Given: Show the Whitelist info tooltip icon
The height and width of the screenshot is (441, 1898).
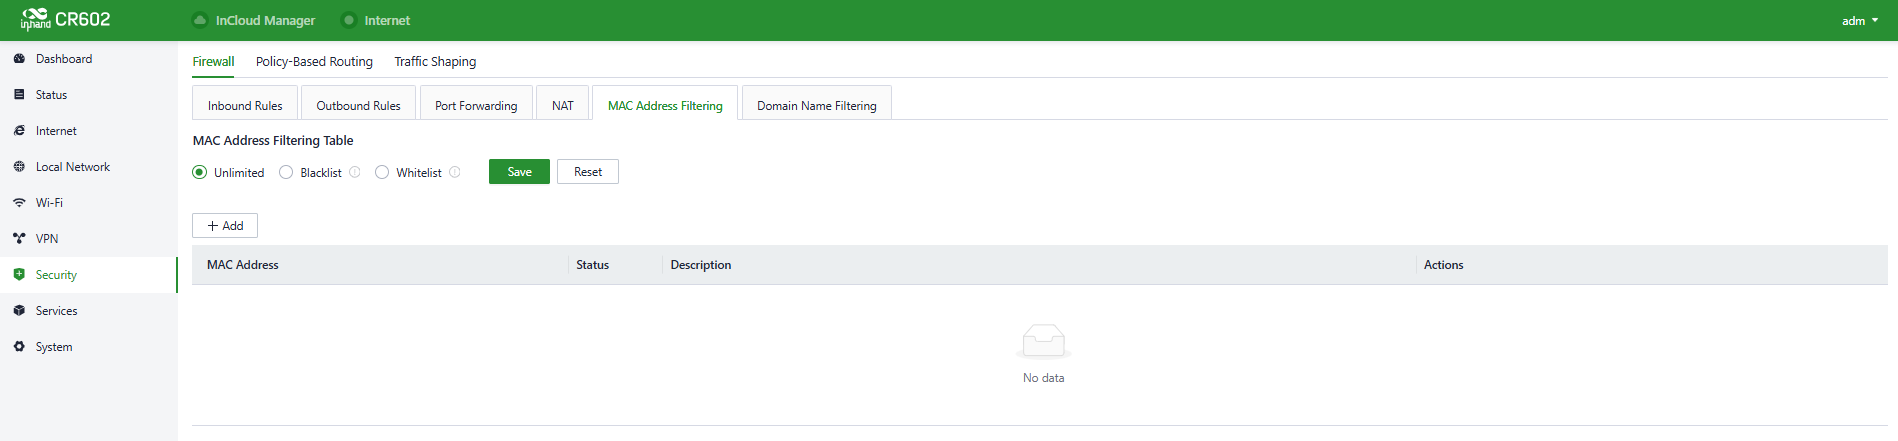Looking at the screenshot, I should pyautogui.click(x=455, y=172).
